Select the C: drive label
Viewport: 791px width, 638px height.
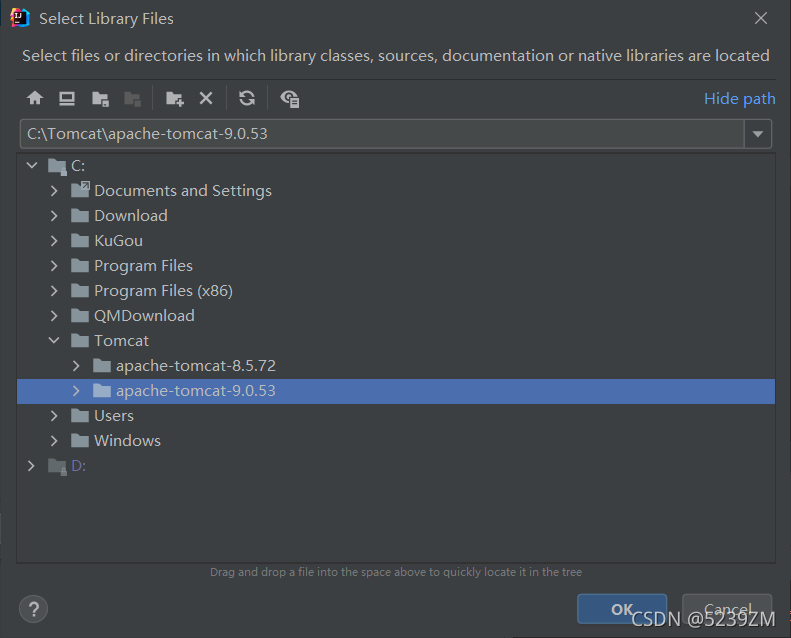(78, 166)
